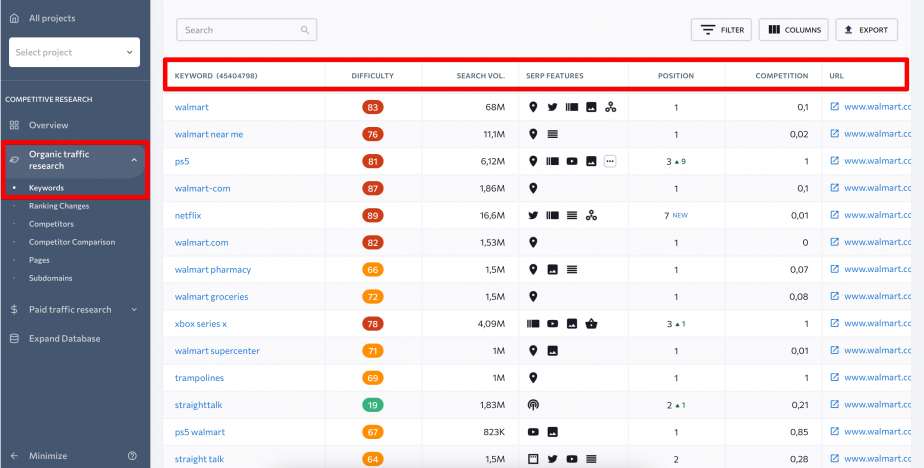924x468 pixels.
Task: Open the walmart-com keyword link
Action: (202, 189)
